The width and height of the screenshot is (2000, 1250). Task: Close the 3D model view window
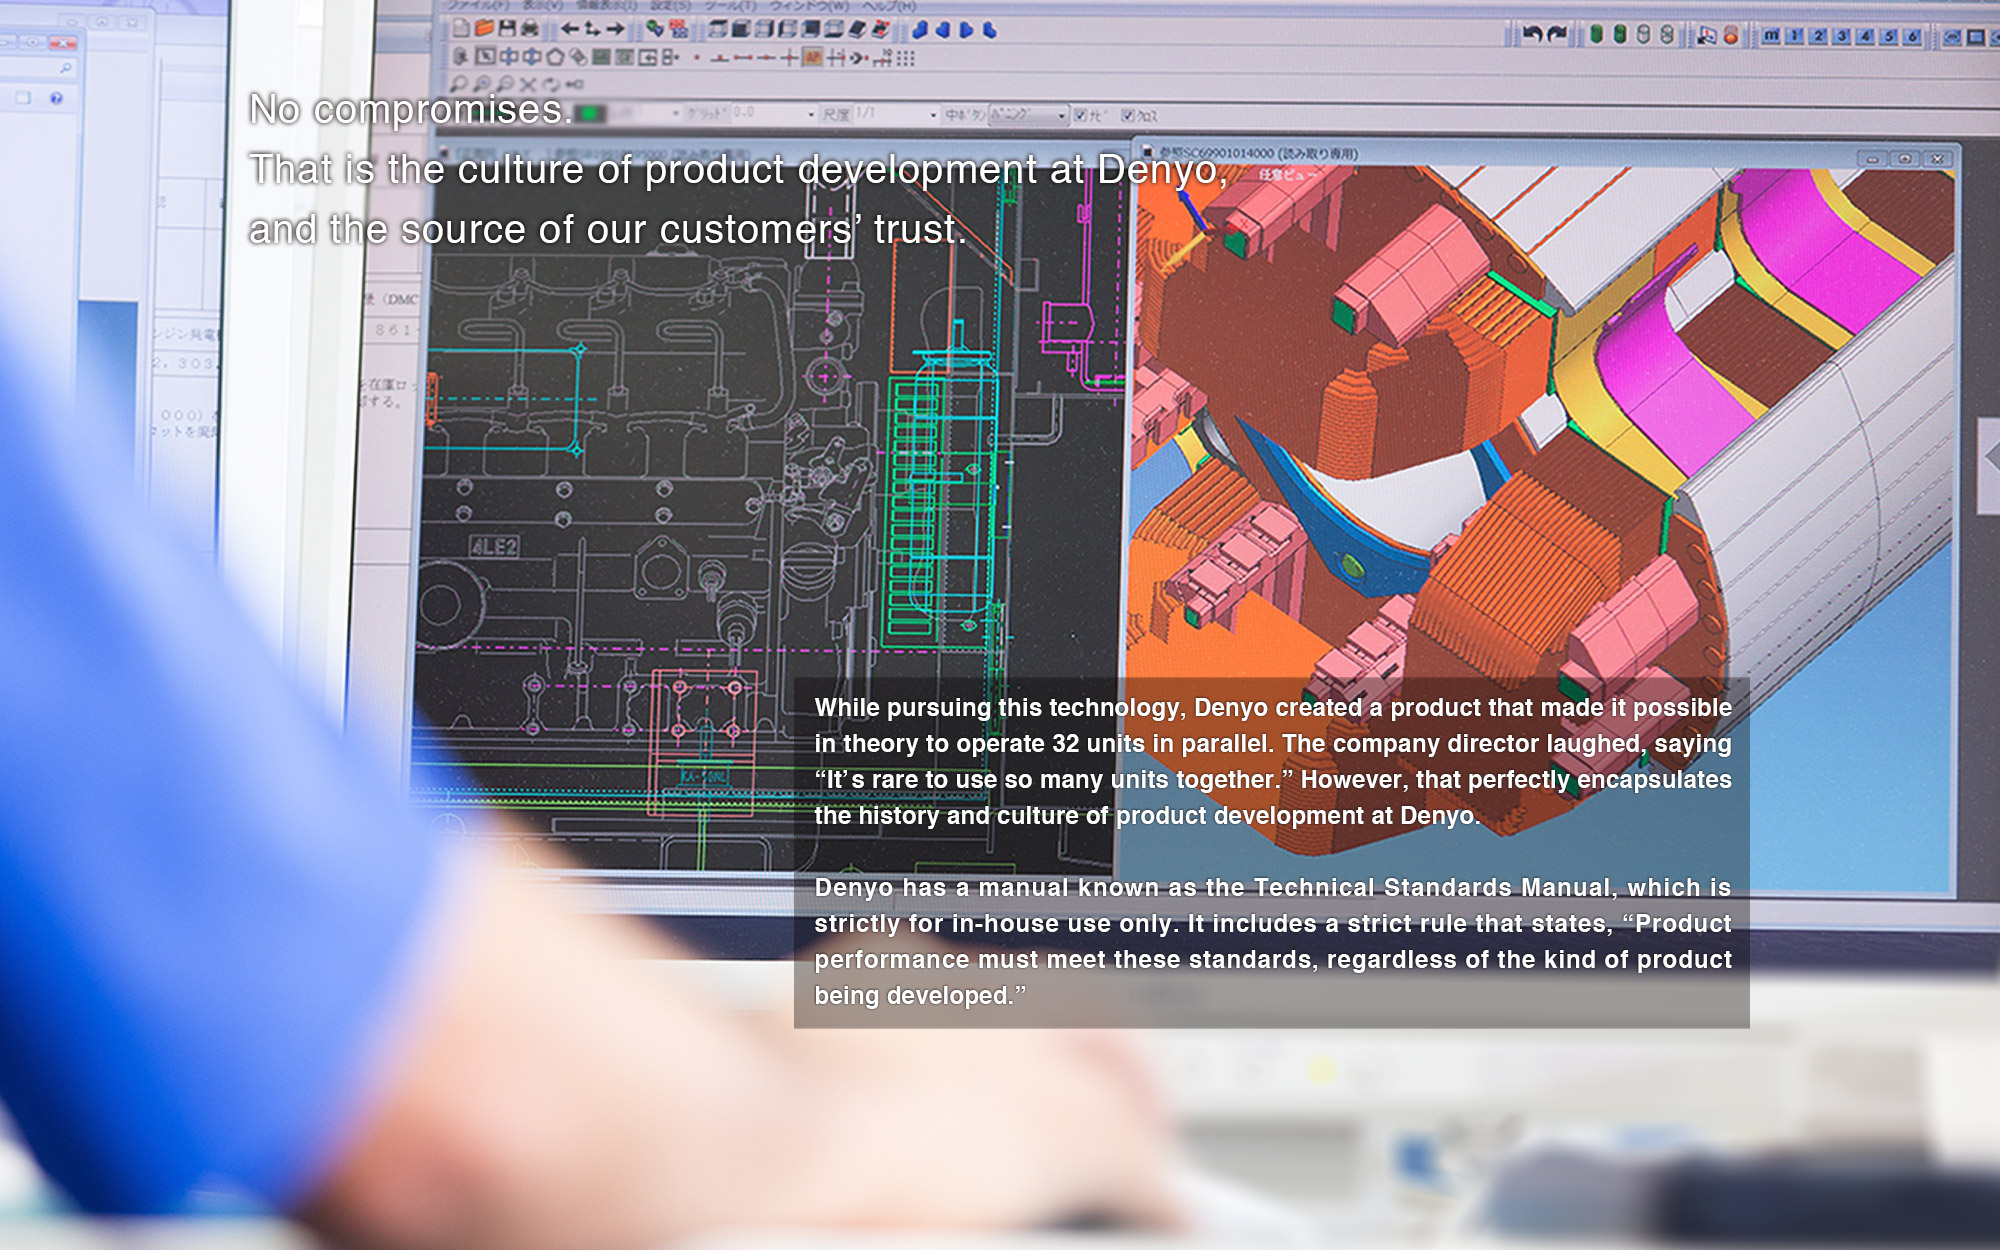click(1937, 158)
